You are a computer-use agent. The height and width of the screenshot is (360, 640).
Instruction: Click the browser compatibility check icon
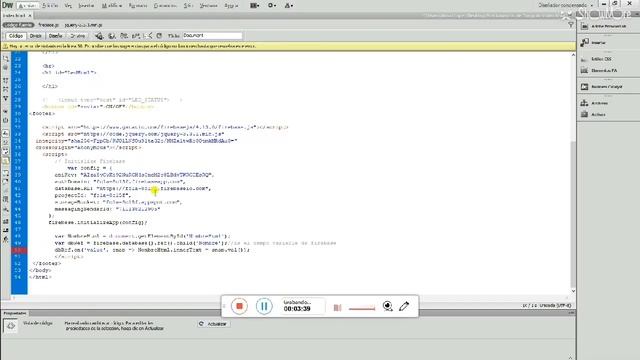point(149,36)
